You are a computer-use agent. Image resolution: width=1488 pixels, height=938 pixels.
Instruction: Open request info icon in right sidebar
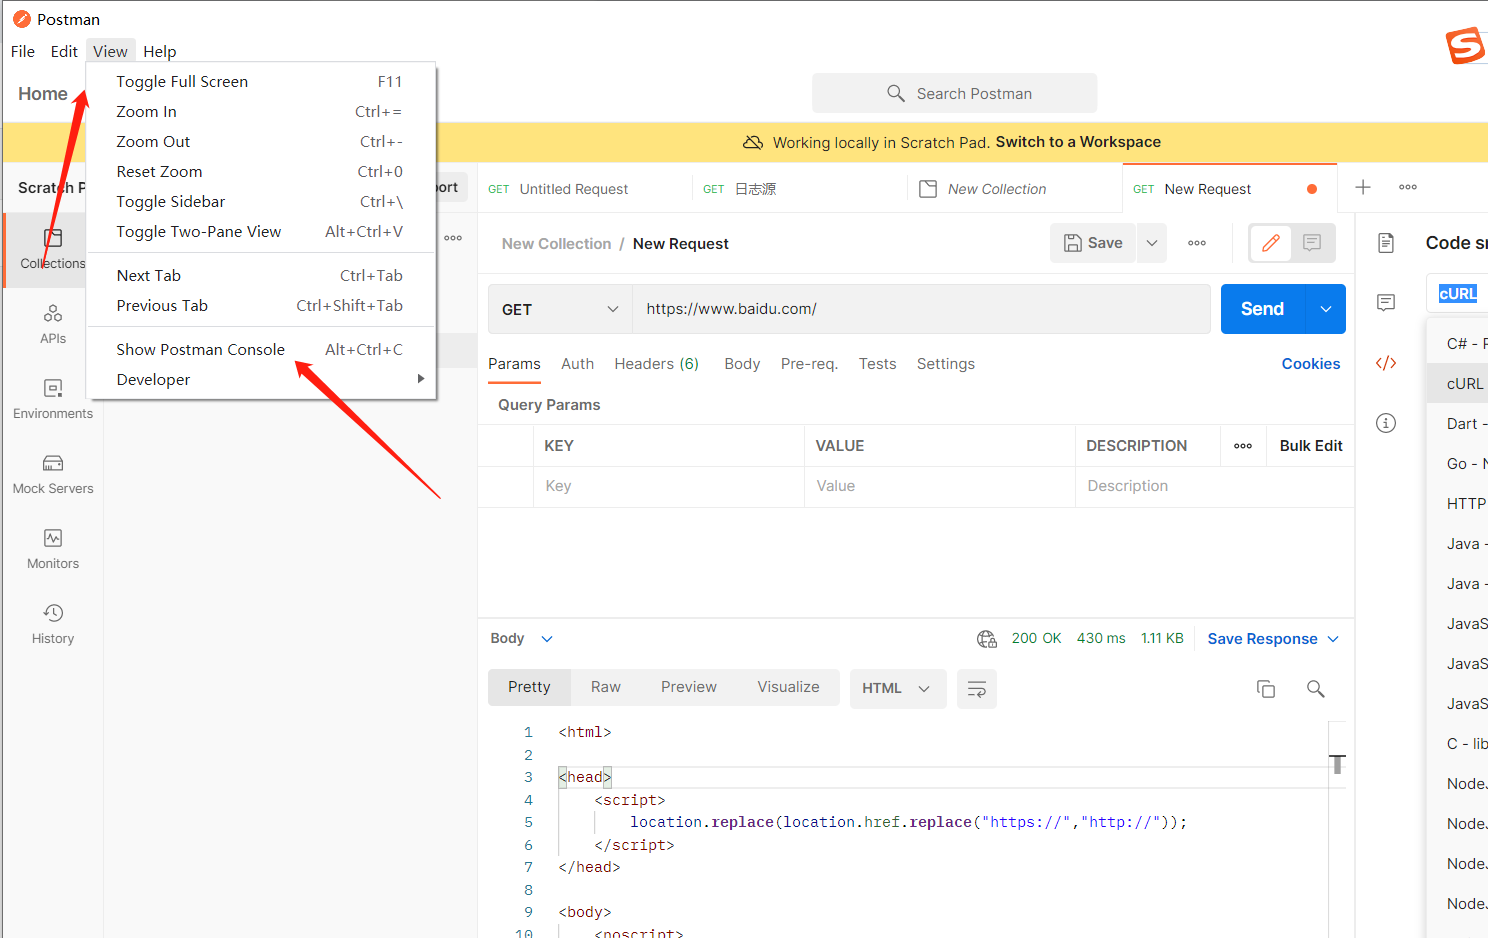click(x=1386, y=423)
